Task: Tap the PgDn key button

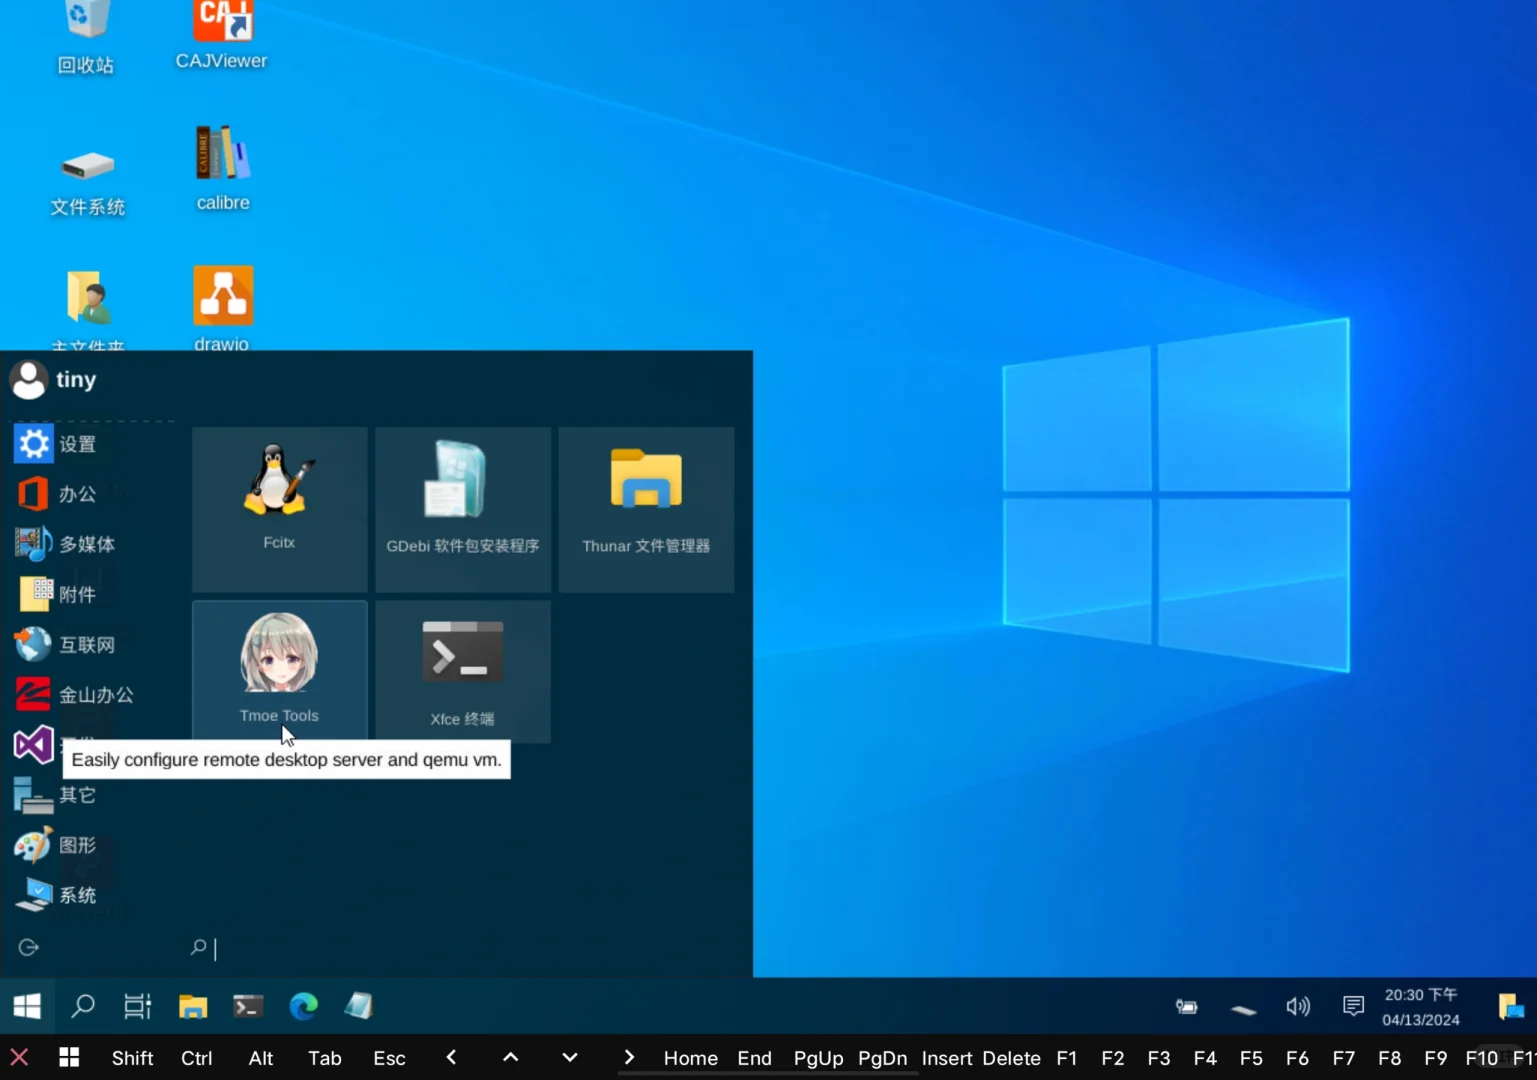Action: 882,1058
